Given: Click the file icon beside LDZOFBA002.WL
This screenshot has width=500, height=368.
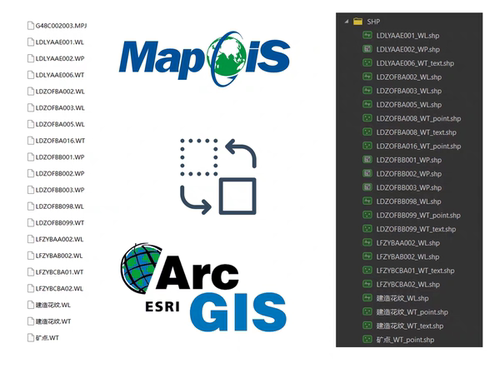Looking at the screenshot, I should coord(30,91).
